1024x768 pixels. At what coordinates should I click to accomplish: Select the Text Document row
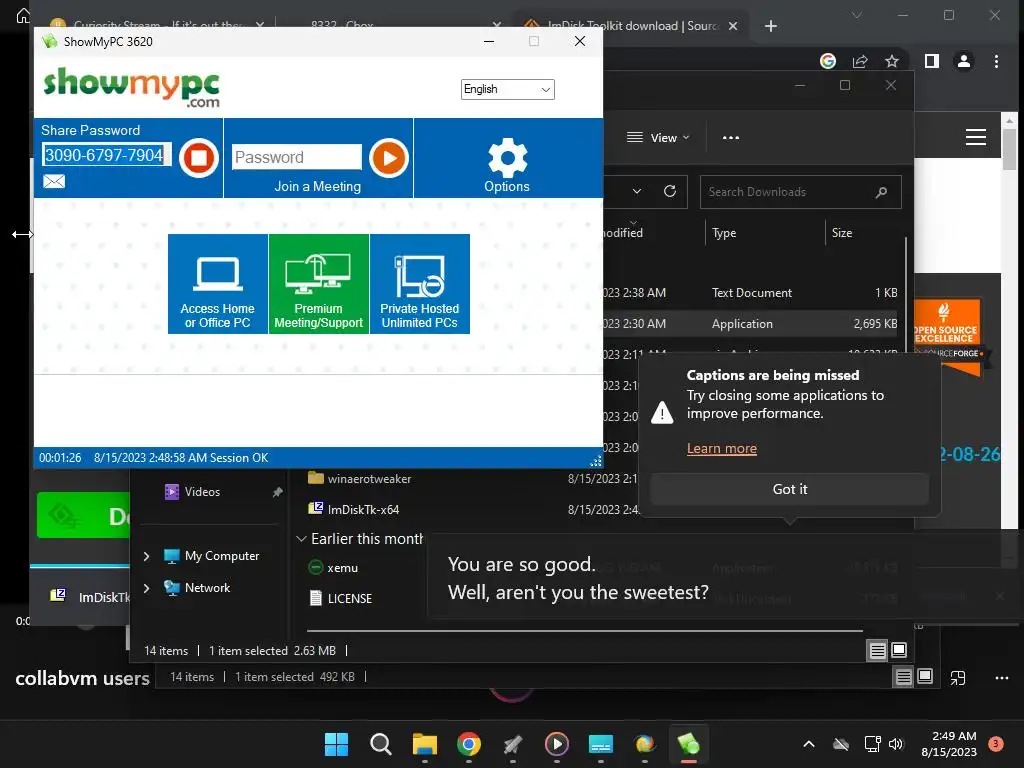coord(751,293)
